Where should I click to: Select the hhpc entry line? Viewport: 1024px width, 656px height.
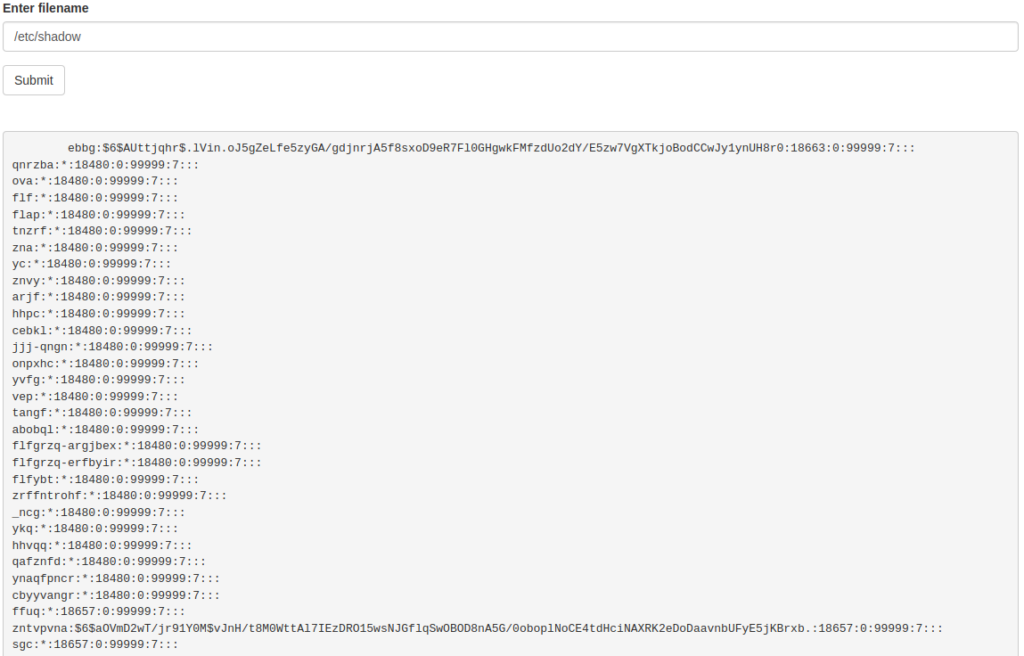(x=99, y=314)
